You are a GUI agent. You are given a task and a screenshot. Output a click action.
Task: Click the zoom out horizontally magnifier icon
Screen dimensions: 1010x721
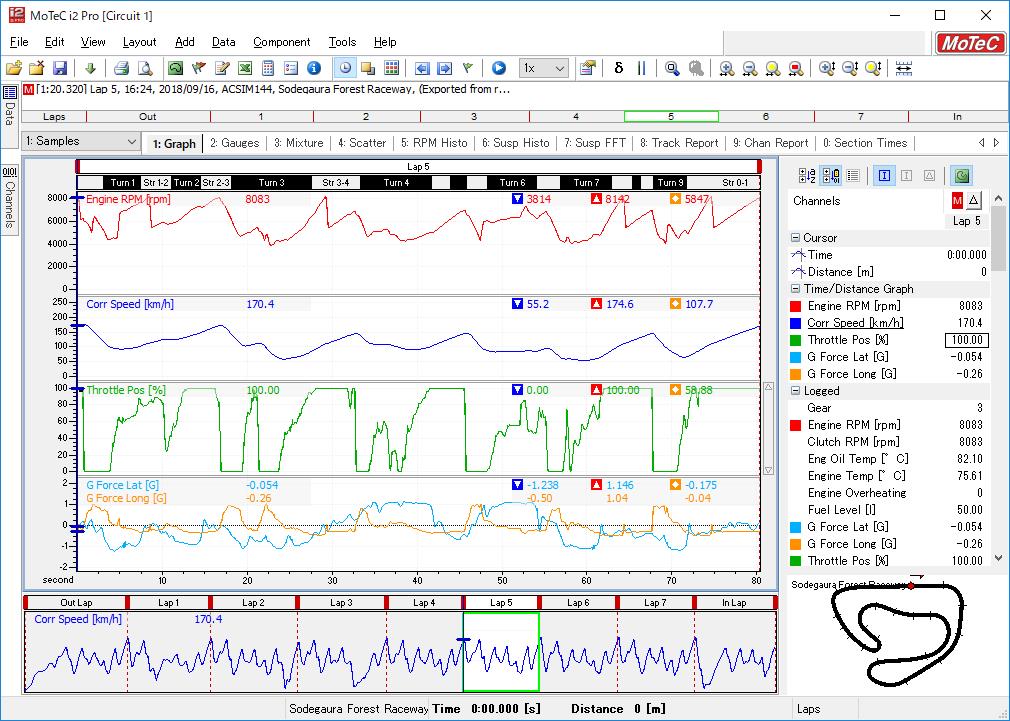point(750,68)
